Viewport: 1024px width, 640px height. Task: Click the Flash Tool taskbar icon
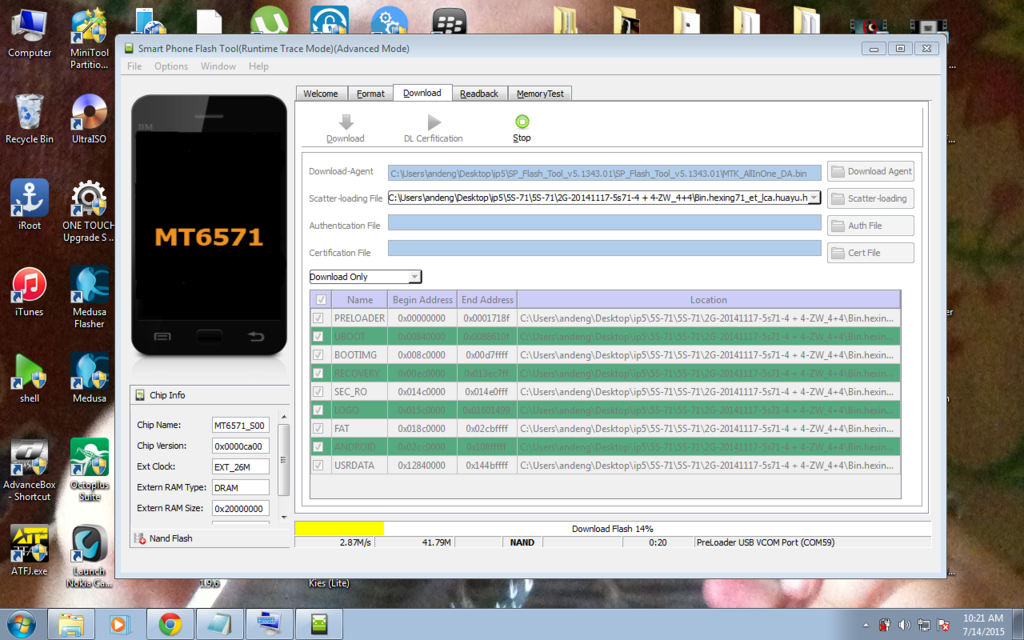(x=319, y=625)
